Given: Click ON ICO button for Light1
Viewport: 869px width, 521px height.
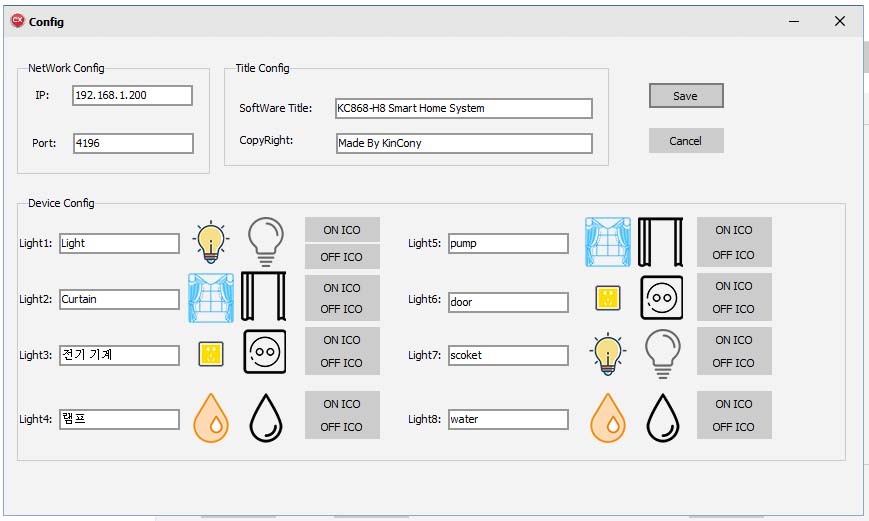Looking at the screenshot, I should [x=342, y=230].
